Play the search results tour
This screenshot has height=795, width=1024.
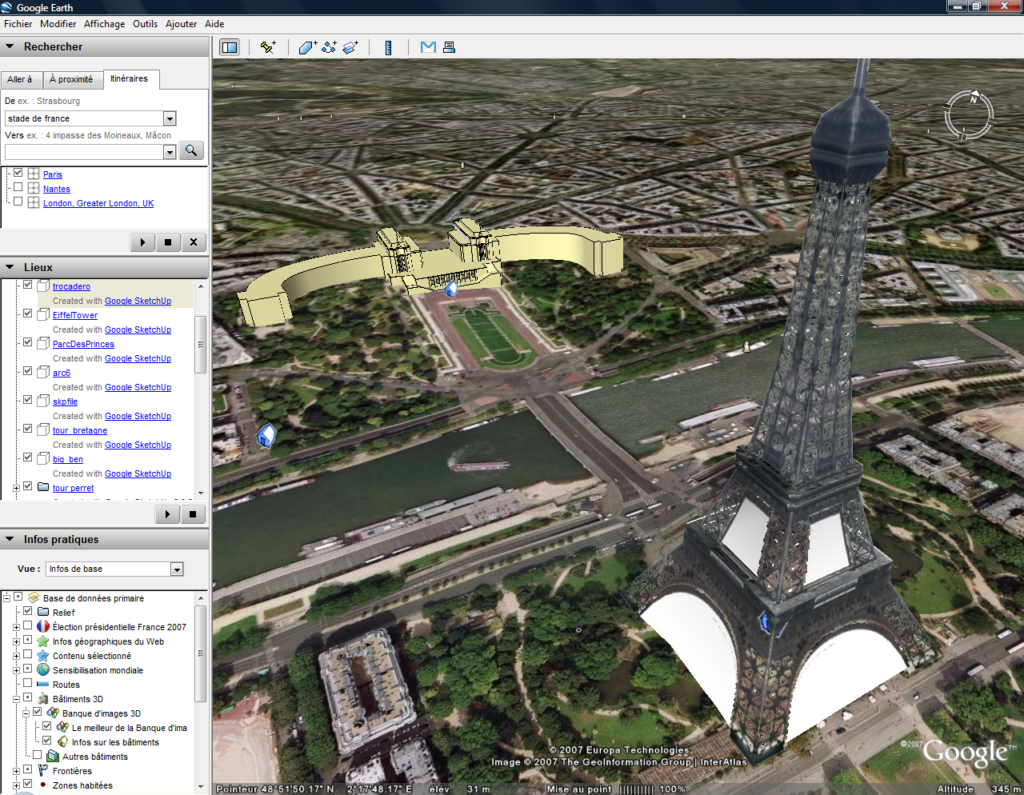pyautogui.click(x=142, y=242)
